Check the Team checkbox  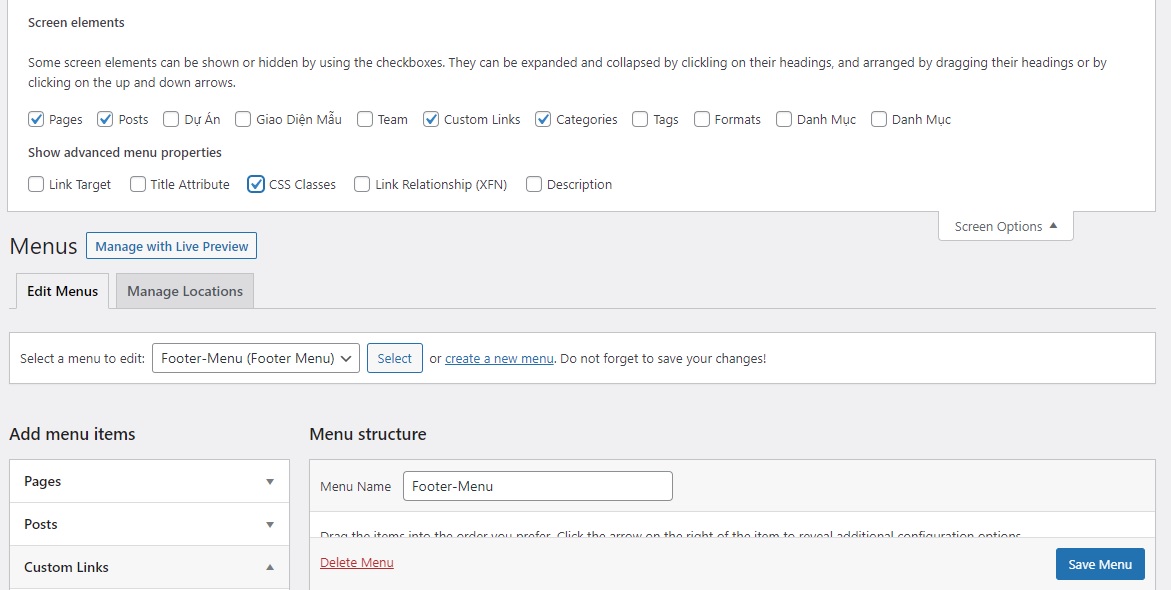364,119
